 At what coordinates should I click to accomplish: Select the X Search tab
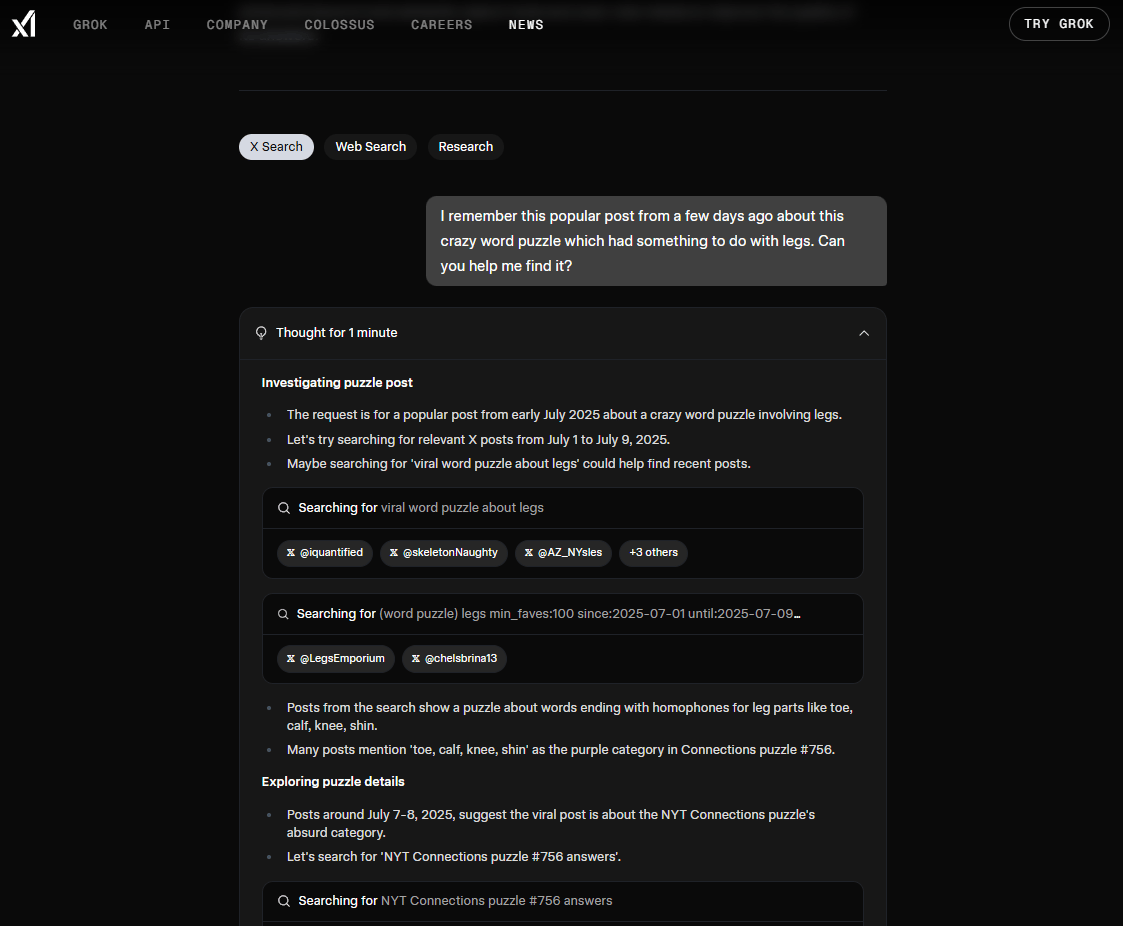(276, 147)
